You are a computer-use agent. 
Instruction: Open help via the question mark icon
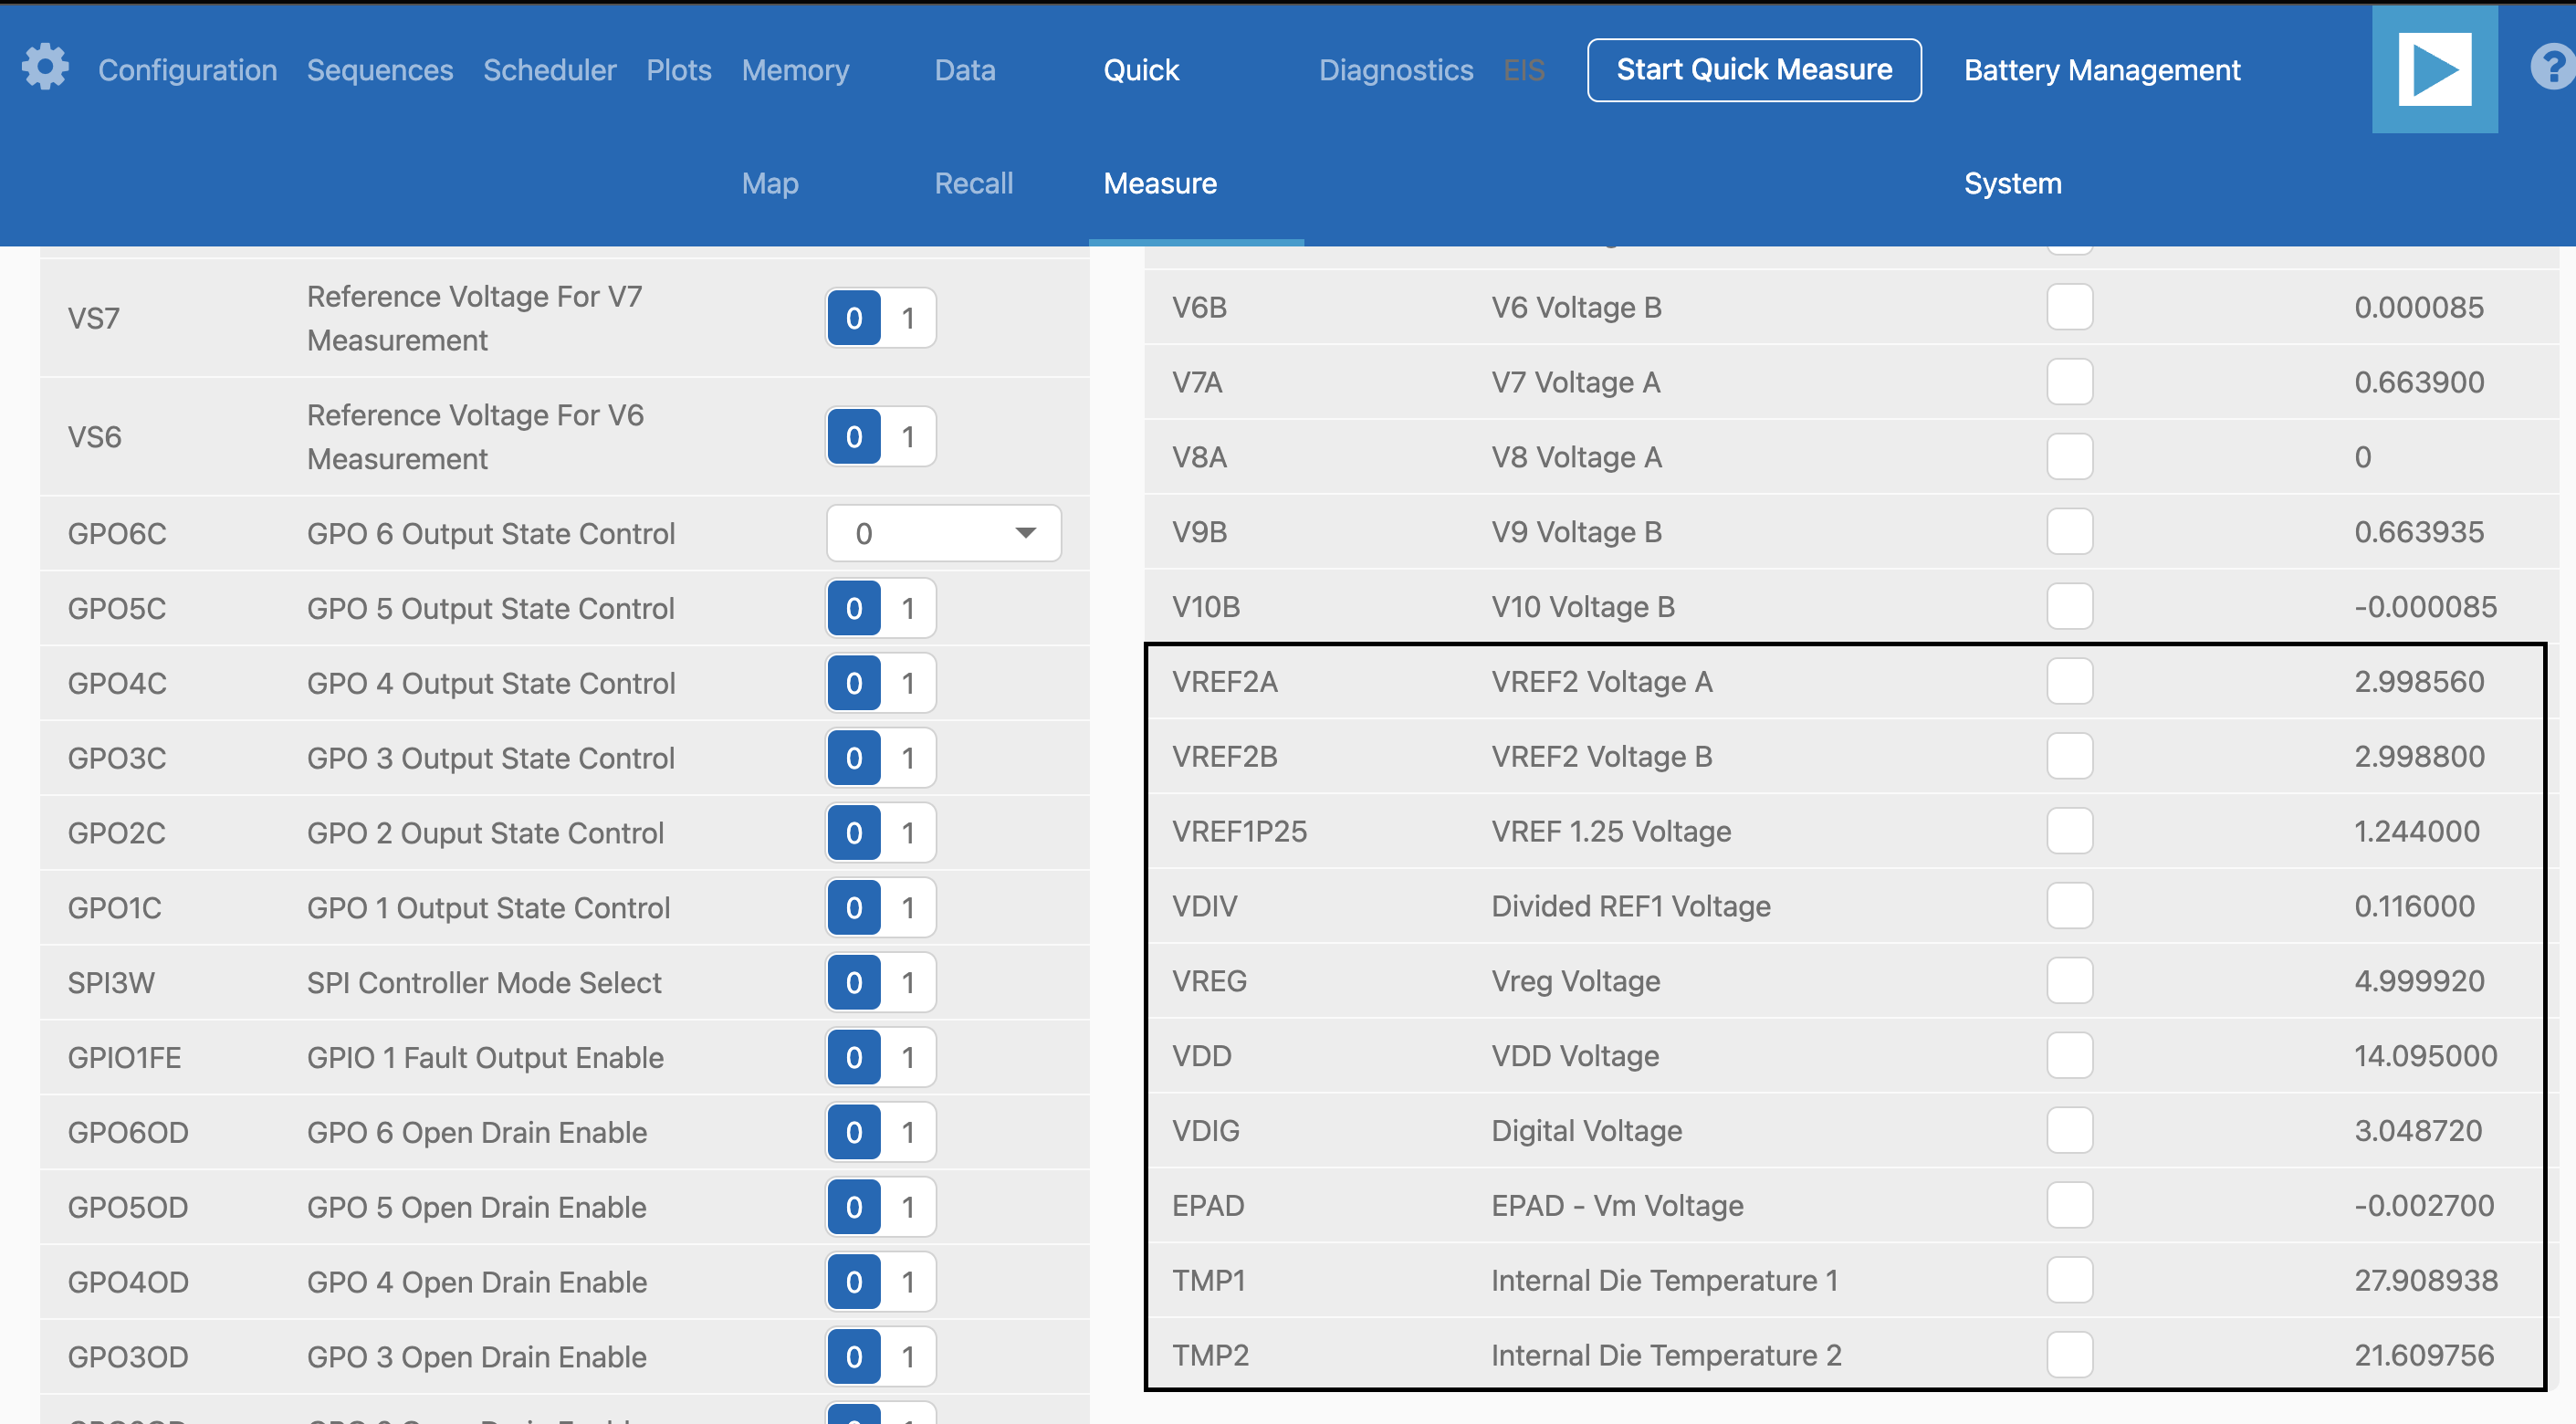pos(2553,68)
